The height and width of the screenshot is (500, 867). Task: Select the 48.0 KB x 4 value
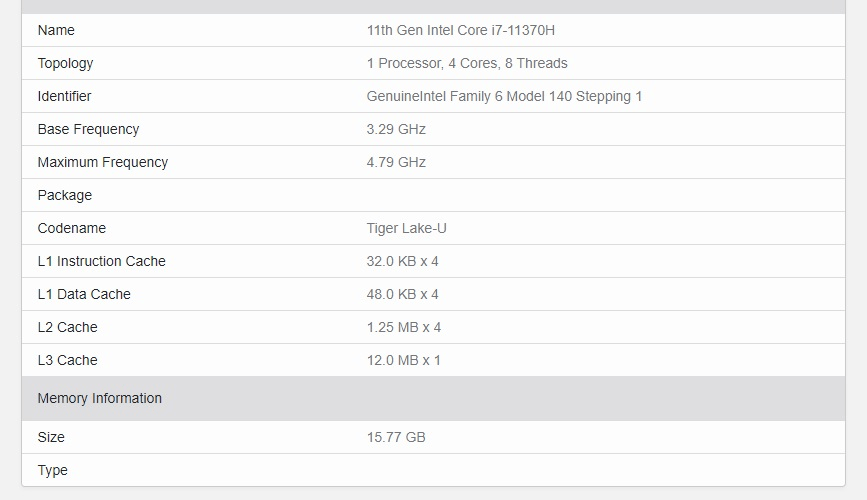click(x=402, y=294)
